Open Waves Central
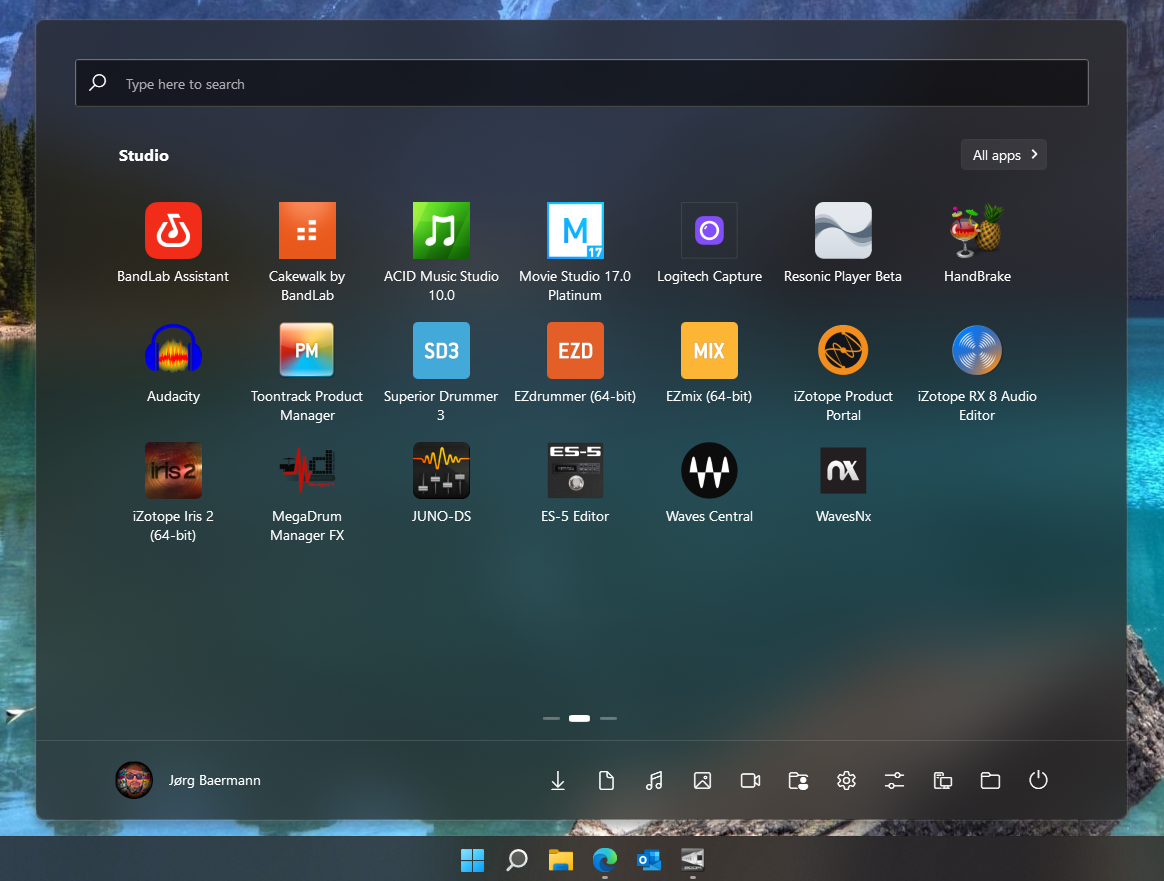1164x881 pixels. (709, 471)
